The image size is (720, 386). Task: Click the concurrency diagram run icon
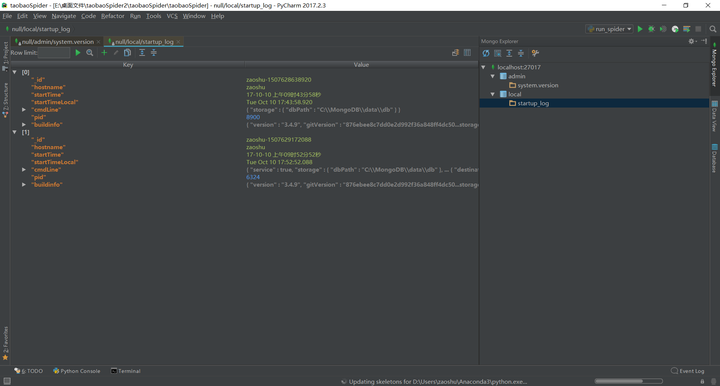(686, 29)
